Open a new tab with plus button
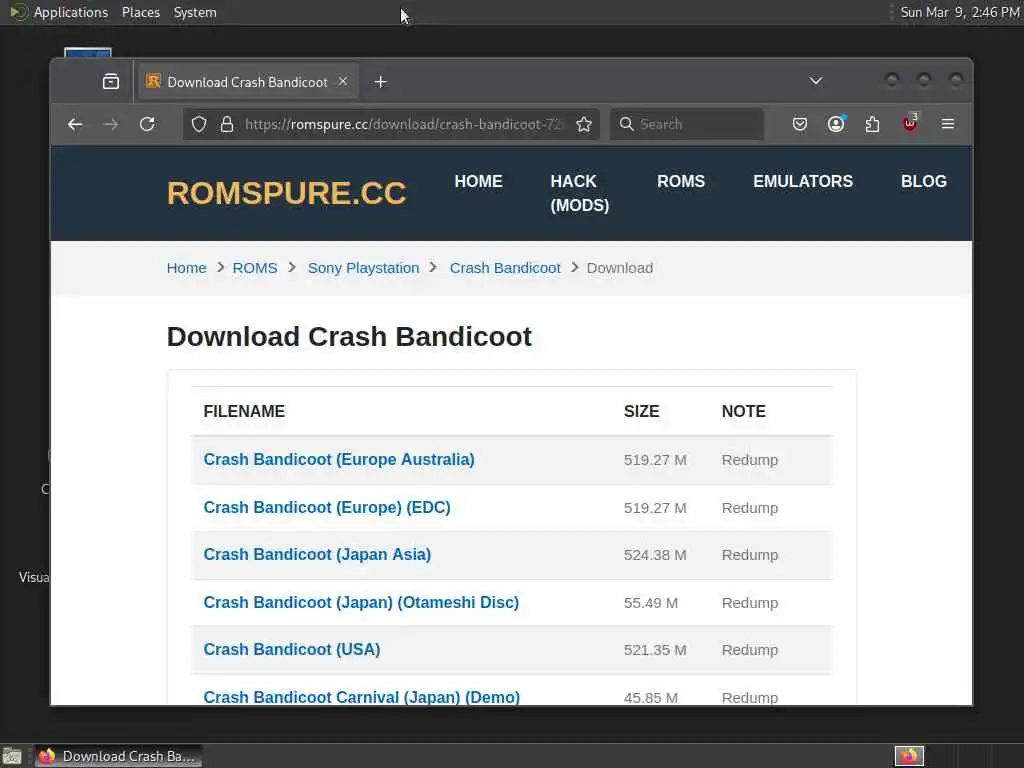1024x768 pixels. click(x=381, y=82)
